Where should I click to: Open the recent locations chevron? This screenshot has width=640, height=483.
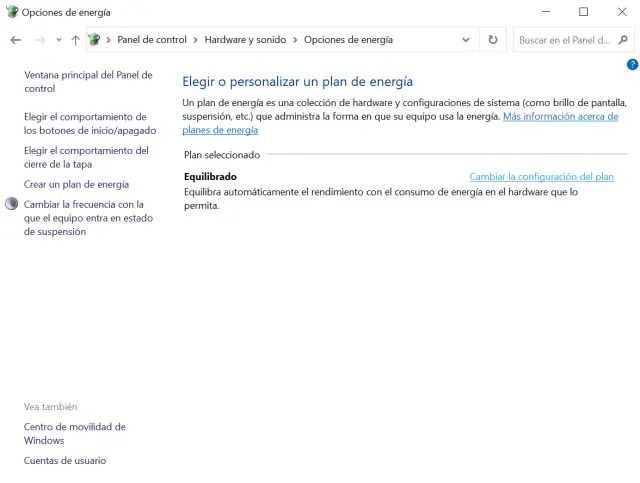[x=59, y=40]
